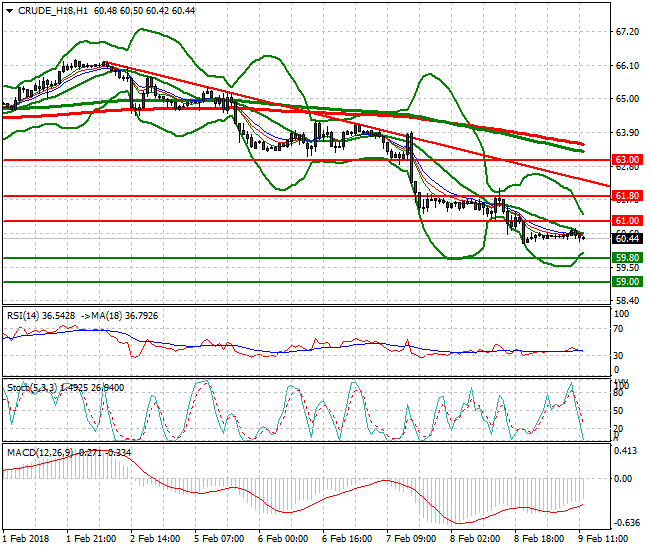650x550 pixels.
Task: Click the 7 Feb 09:00 time label
Action: [x=411, y=539]
